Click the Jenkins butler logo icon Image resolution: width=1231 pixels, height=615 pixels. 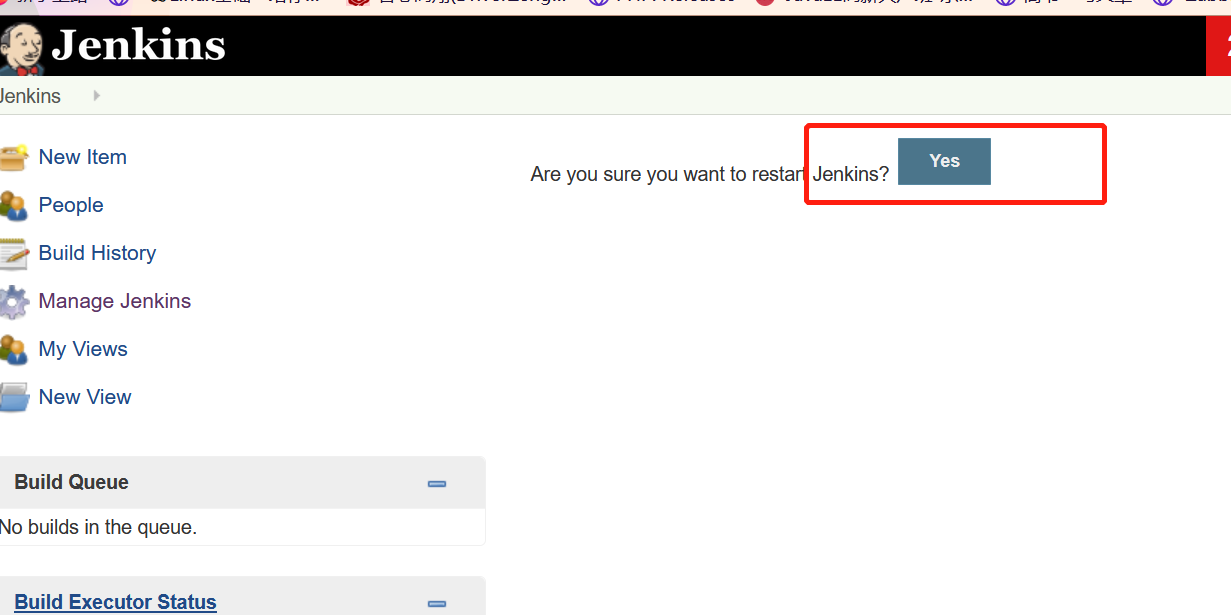(22, 49)
